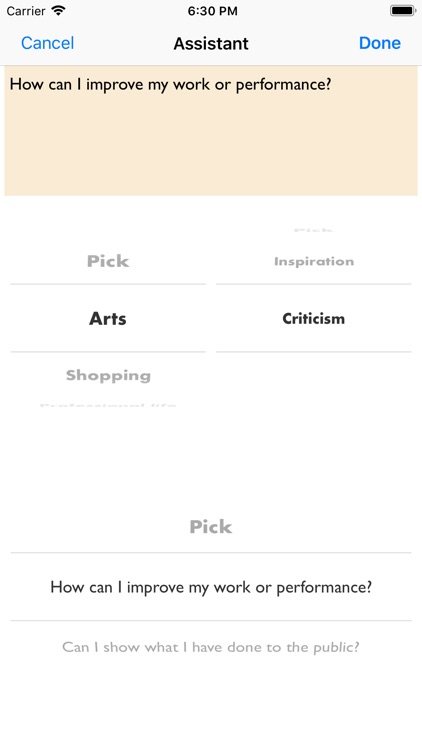Tap the faded top Pick in right picker

pyautogui.click(x=313, y=231)
